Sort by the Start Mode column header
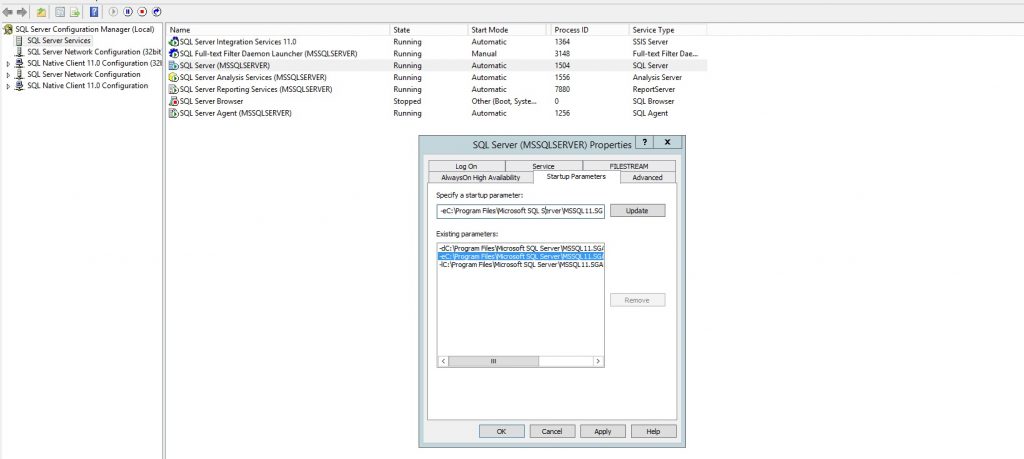Screen dimensions: 1024x459 507,30
